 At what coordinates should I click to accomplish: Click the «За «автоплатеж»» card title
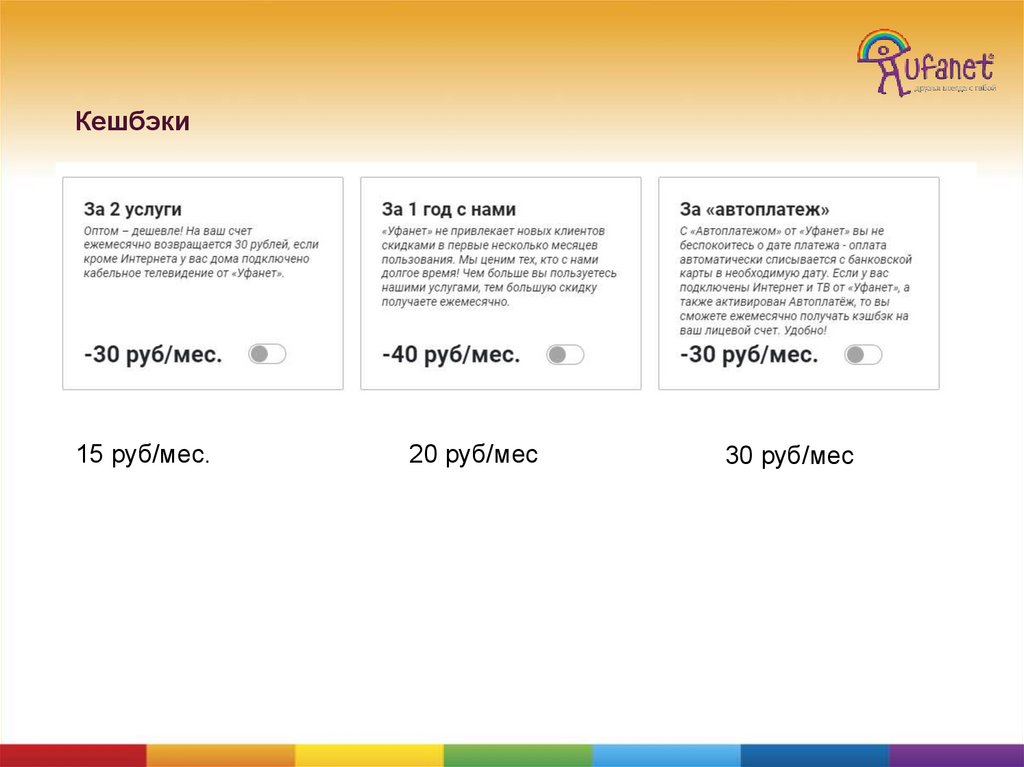[x=754, y=209]
